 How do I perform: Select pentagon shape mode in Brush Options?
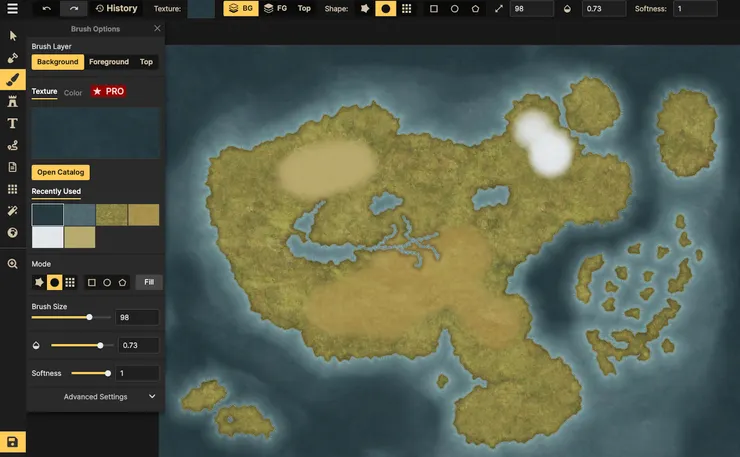[x=122, y=282]
